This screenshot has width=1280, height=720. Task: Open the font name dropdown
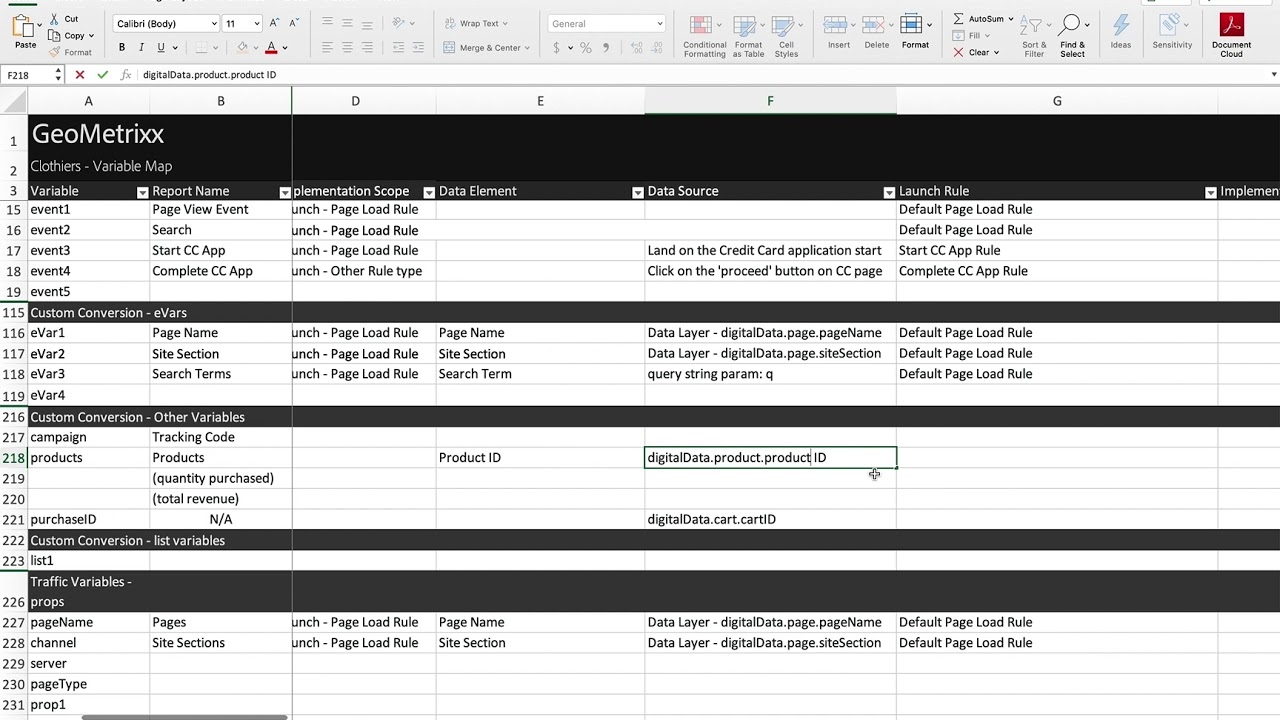(214, 23)
